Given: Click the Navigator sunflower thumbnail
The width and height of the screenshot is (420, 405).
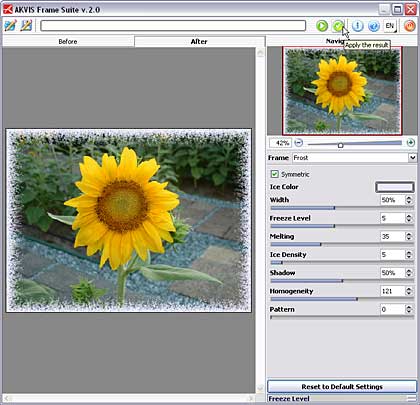Looking at the screenshot, I should (342, 91).
